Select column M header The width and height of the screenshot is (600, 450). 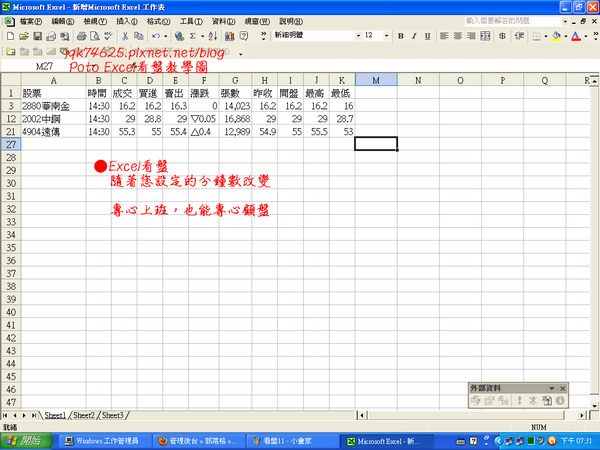[x=376, y=80]
